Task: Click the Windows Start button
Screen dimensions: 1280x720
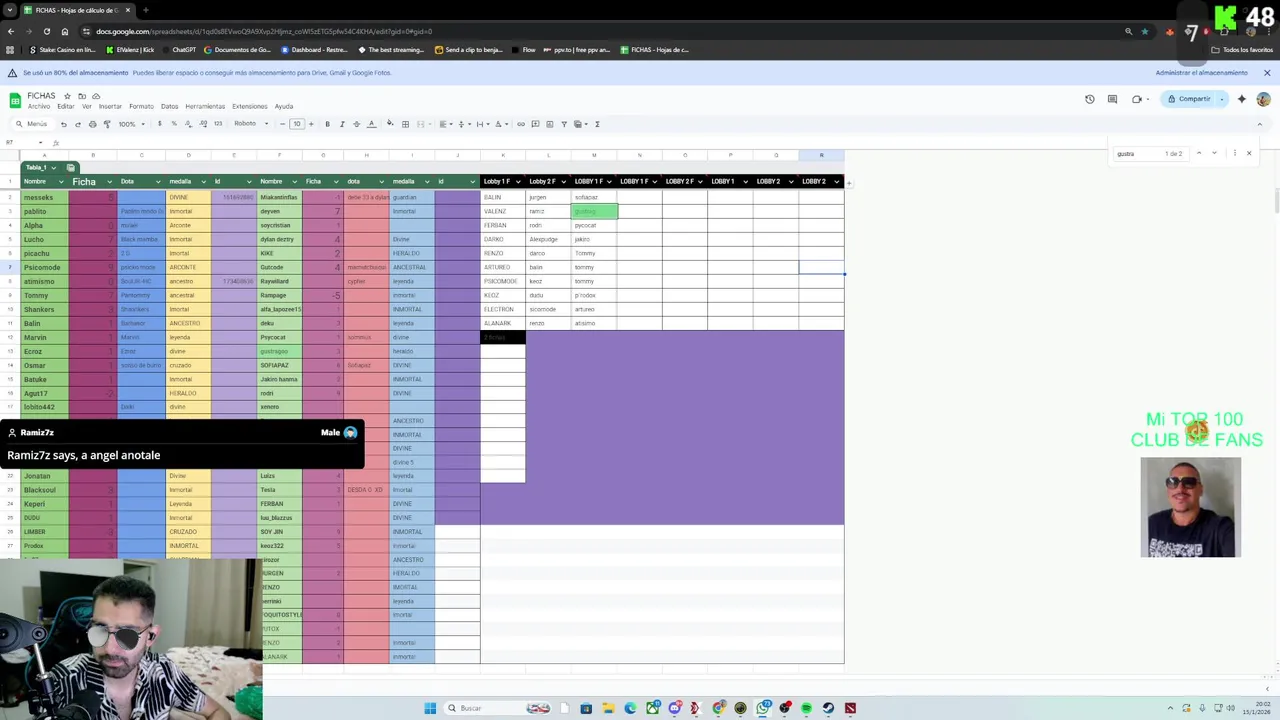Action: point(430,708)
